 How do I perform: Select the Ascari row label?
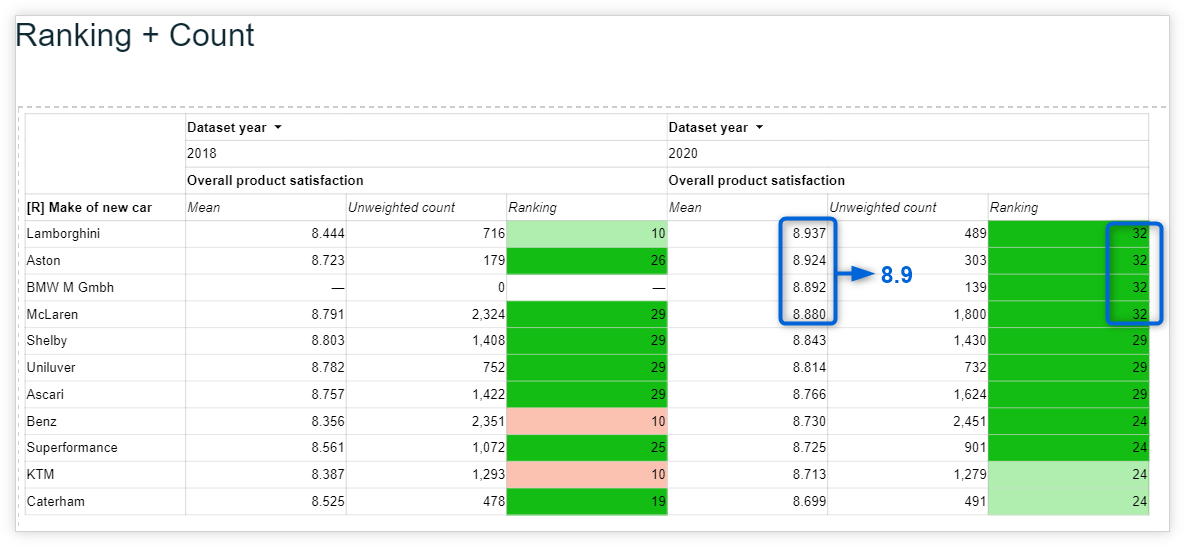coord(45,394)
